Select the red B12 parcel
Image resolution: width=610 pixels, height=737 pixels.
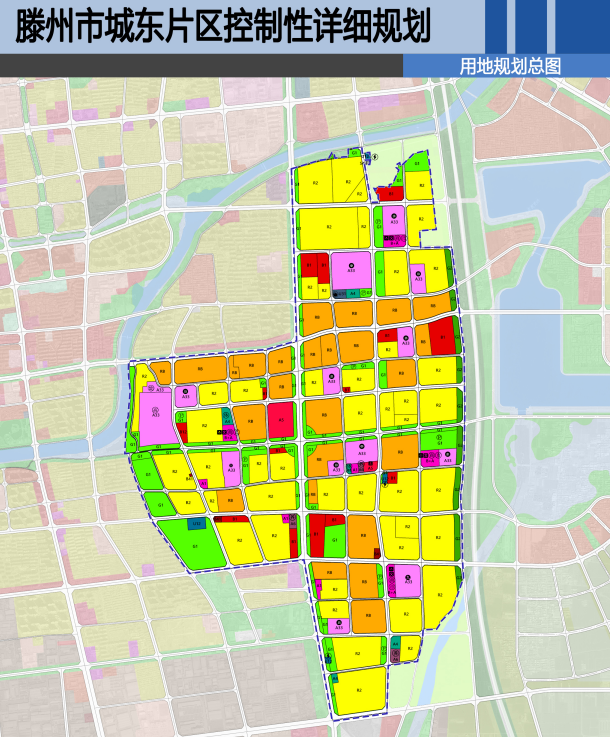183,432
